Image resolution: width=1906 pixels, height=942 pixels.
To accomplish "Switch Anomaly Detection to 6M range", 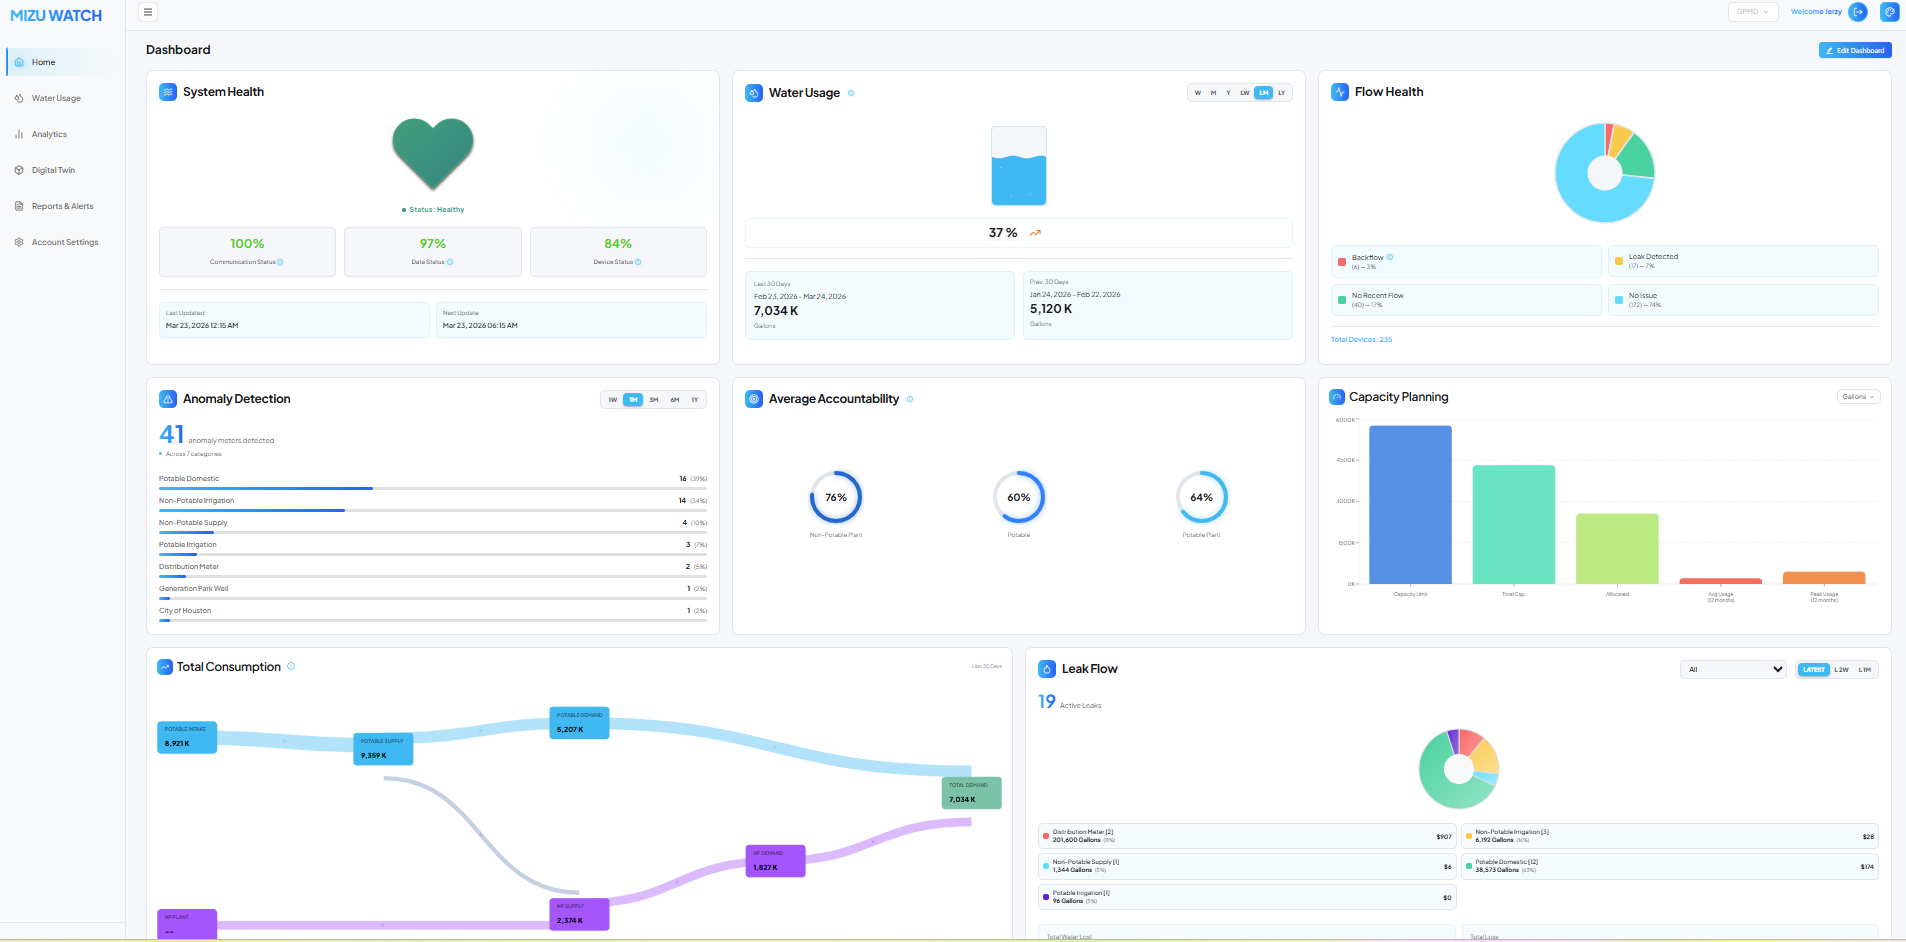I will click(675, 400).
